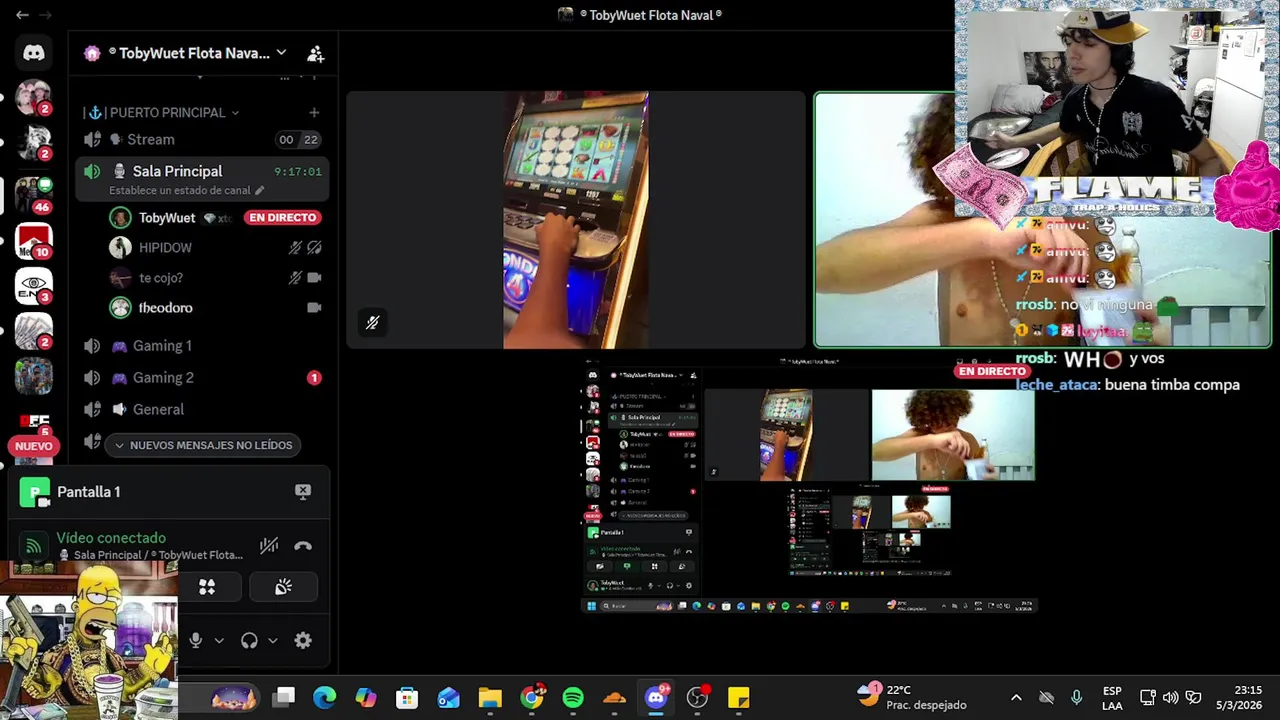This screenshot has height=720, width=1280.
Task: Open the soundboard button
Action: point(283,588)
